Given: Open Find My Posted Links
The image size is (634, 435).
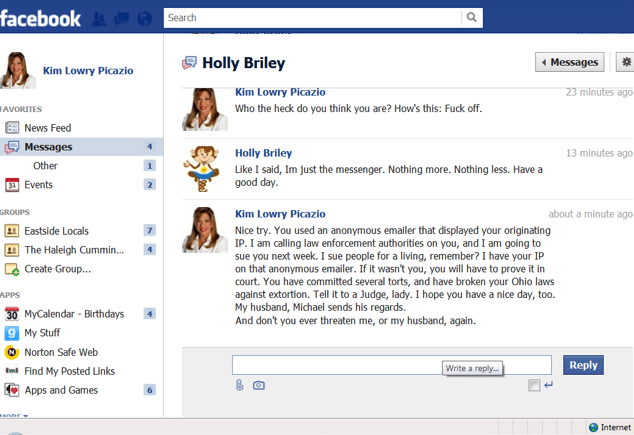Looking at the screenshot, I should (x=70, y=371).
